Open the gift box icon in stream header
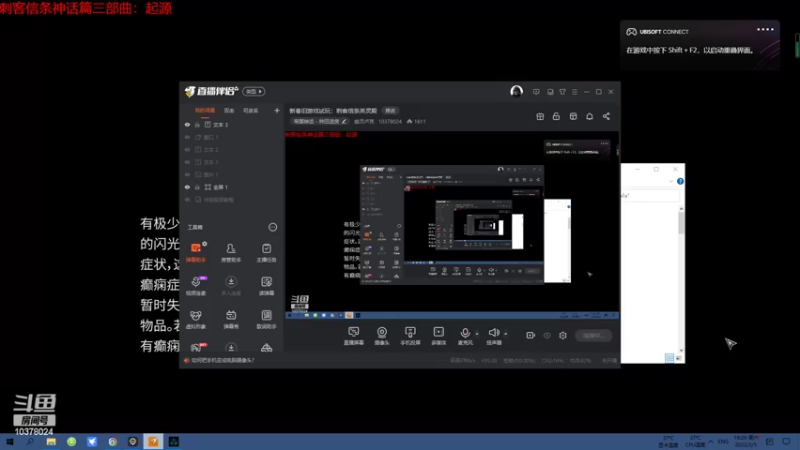The image size is (800, 450). point(540,116)
